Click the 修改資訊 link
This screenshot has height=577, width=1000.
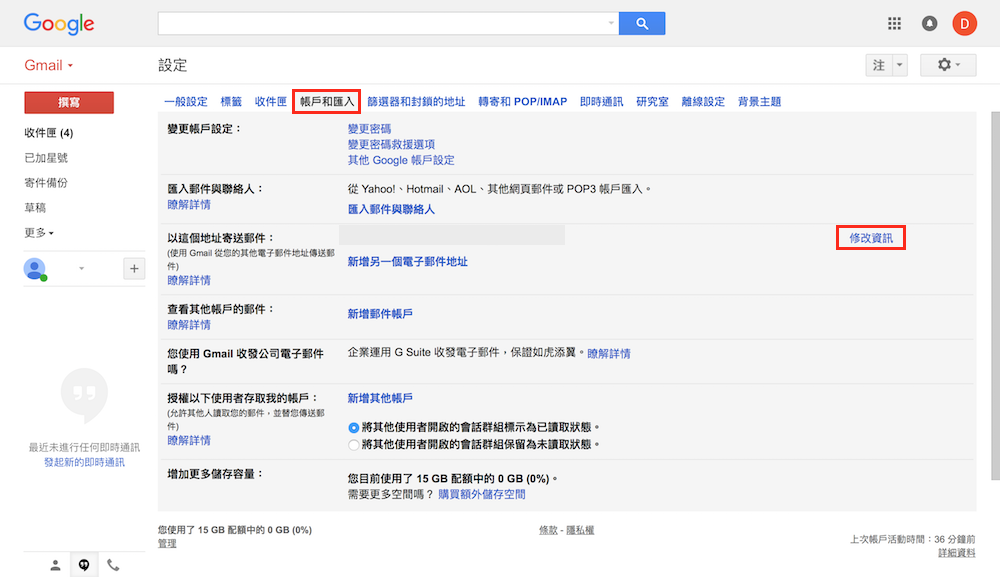(x=870, y=238)
